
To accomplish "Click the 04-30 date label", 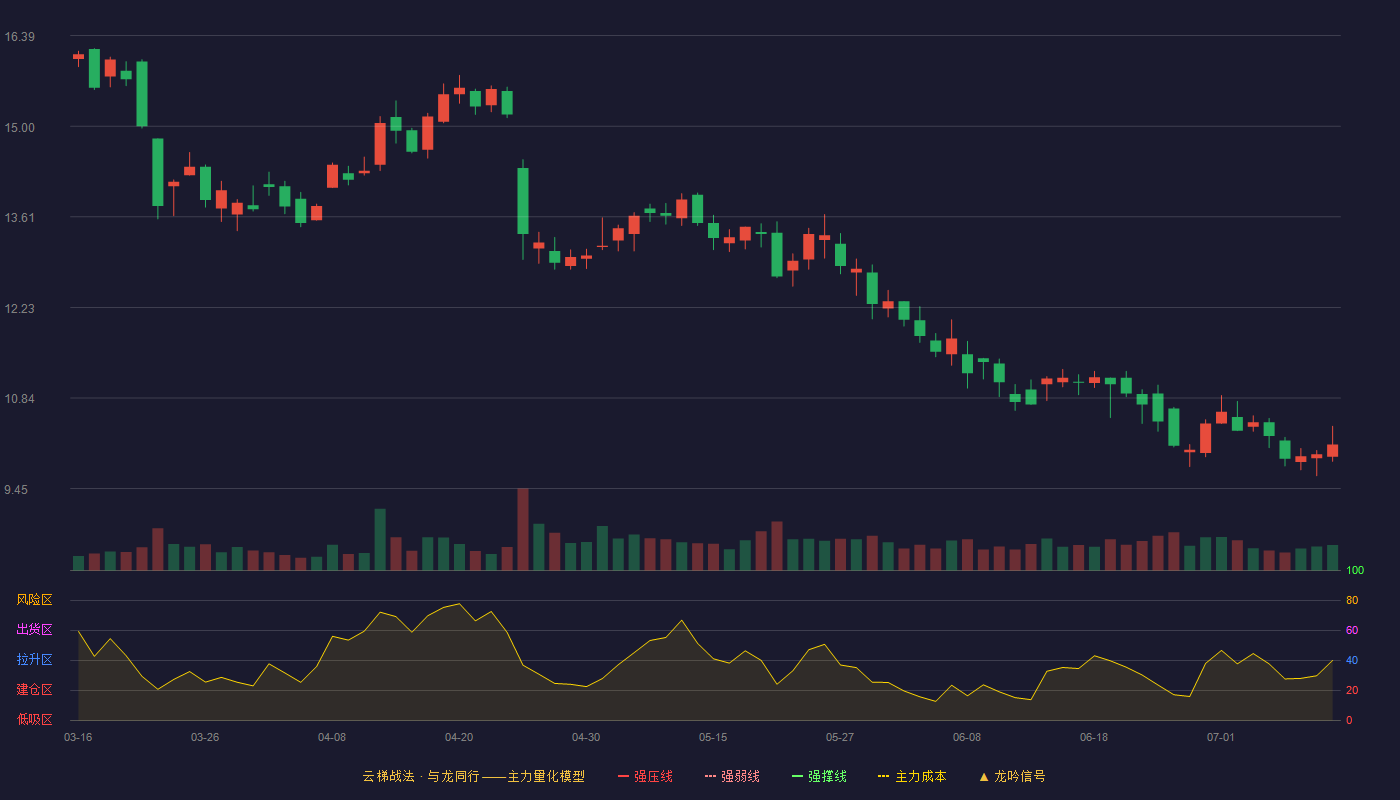I will coord(586,737).
